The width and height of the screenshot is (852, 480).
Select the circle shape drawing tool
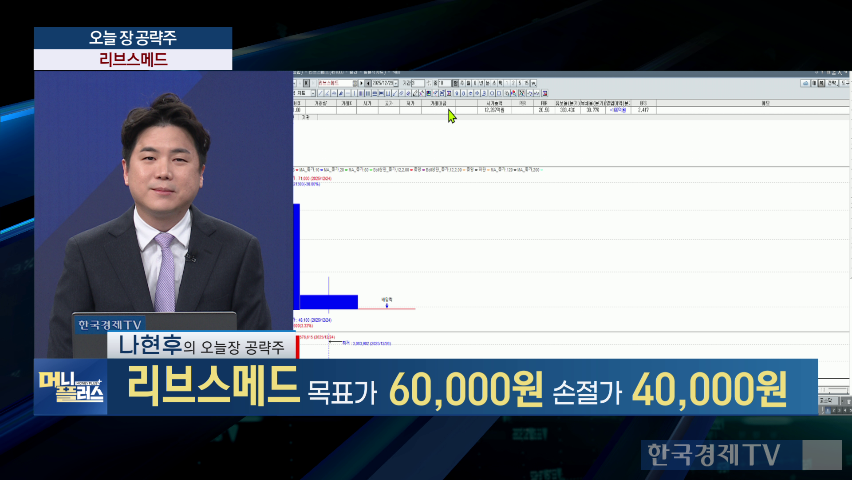pyautogui.click(x=493, y=93)
